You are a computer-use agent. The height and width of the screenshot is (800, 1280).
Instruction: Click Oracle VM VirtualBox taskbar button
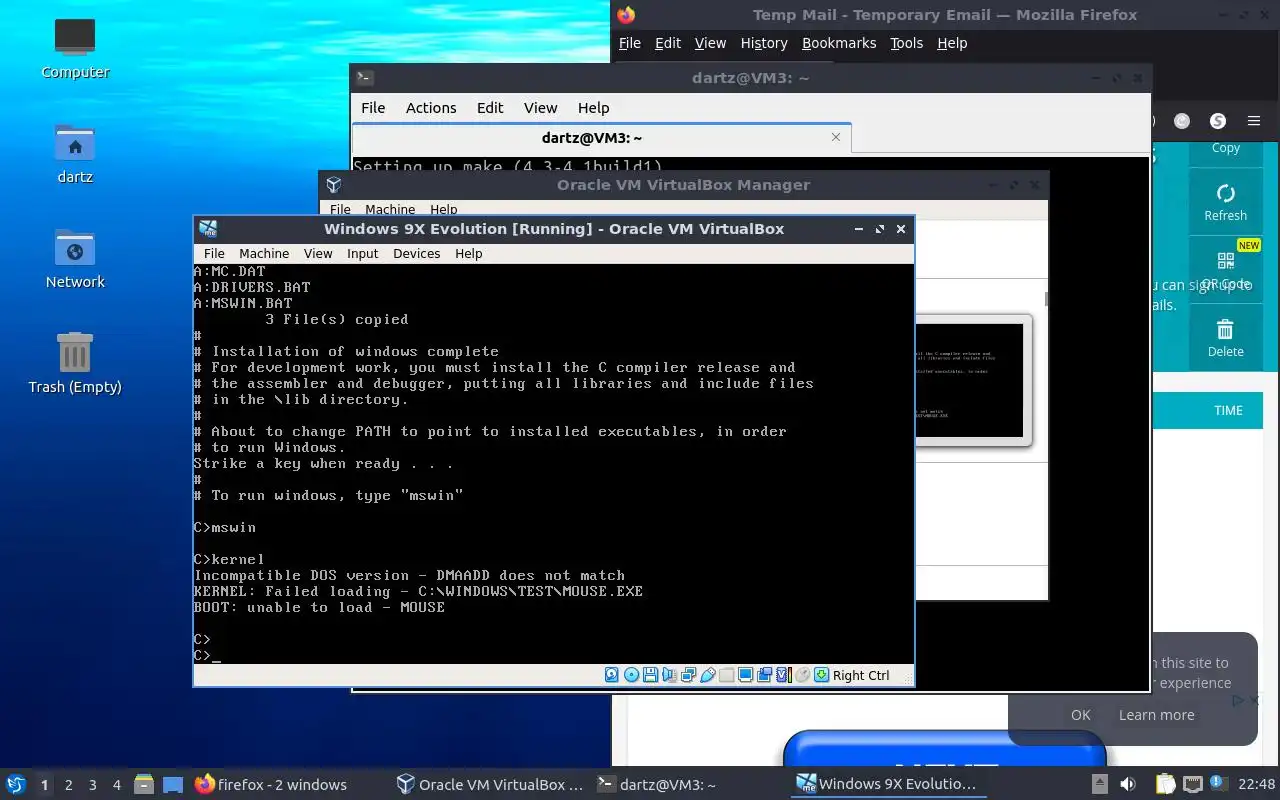(x=490, y=784)
